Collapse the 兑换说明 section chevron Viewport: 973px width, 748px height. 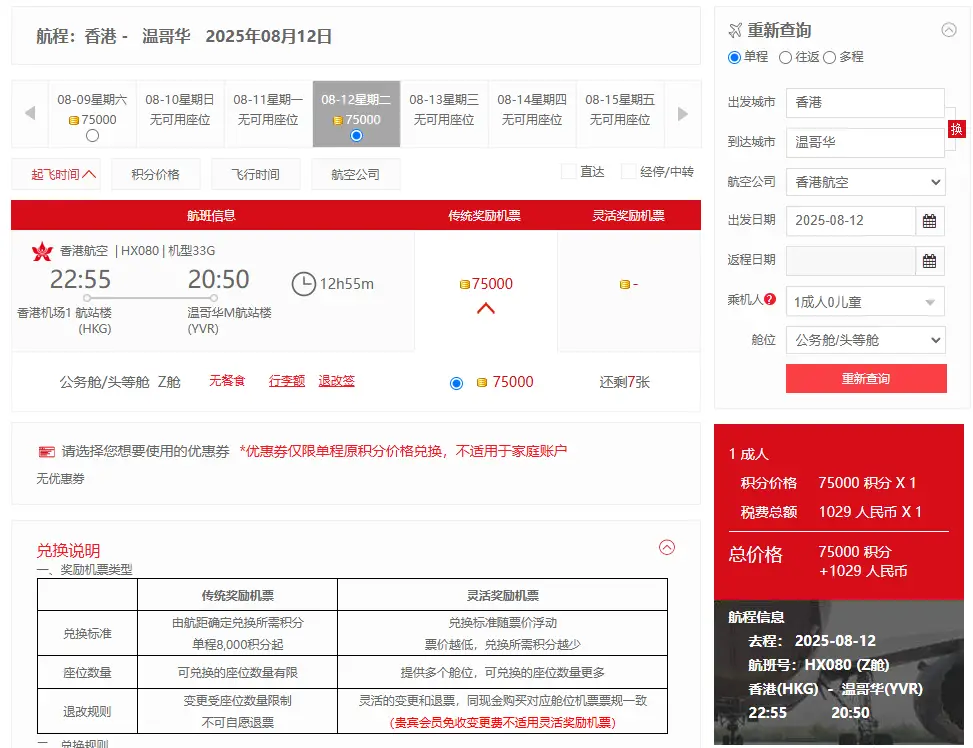coord(668,549)
